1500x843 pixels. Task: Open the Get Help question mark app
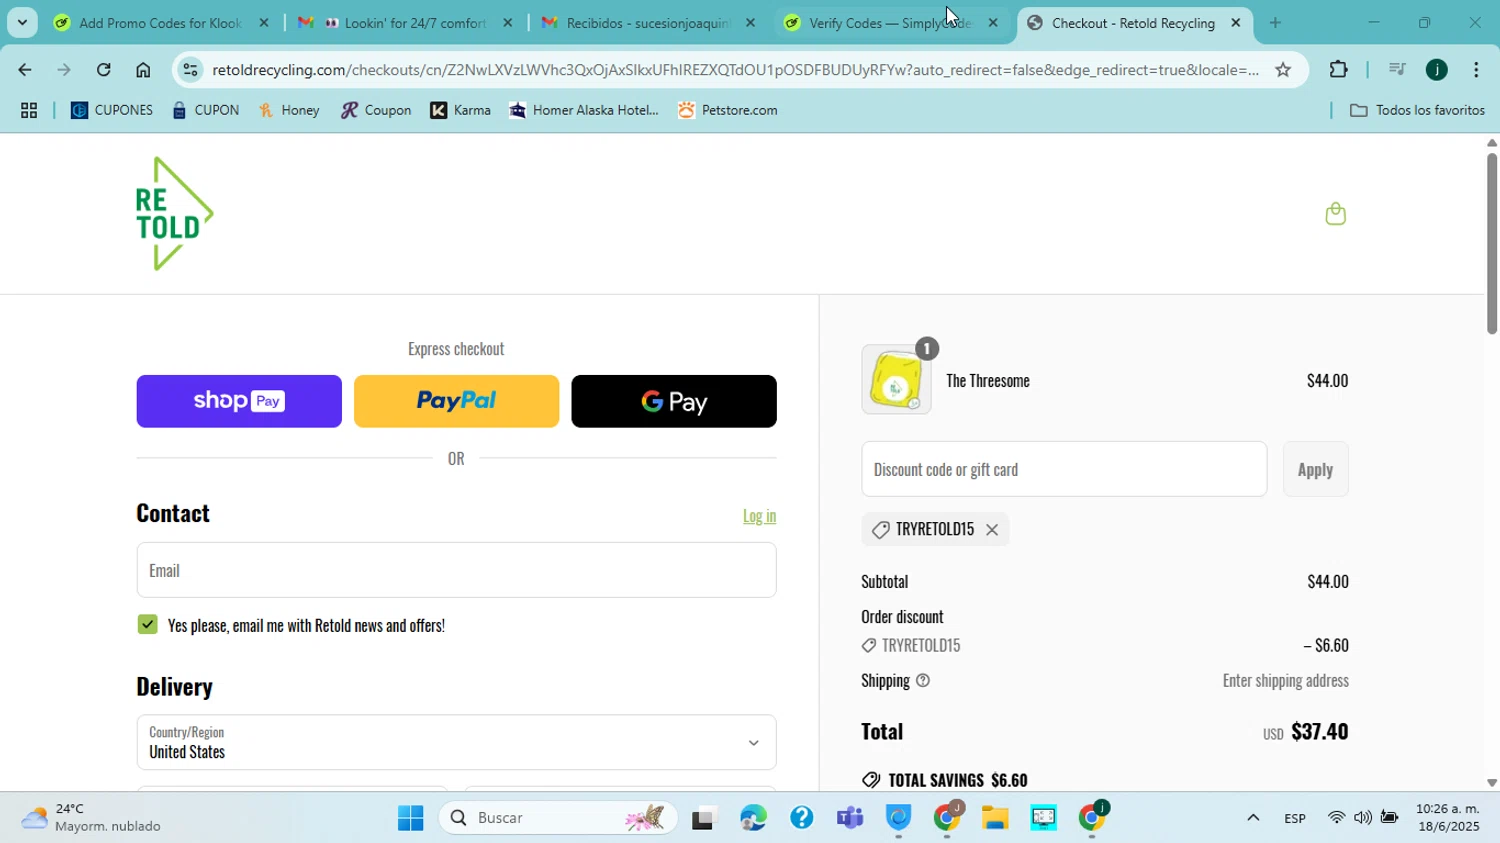tap(801, 819)
